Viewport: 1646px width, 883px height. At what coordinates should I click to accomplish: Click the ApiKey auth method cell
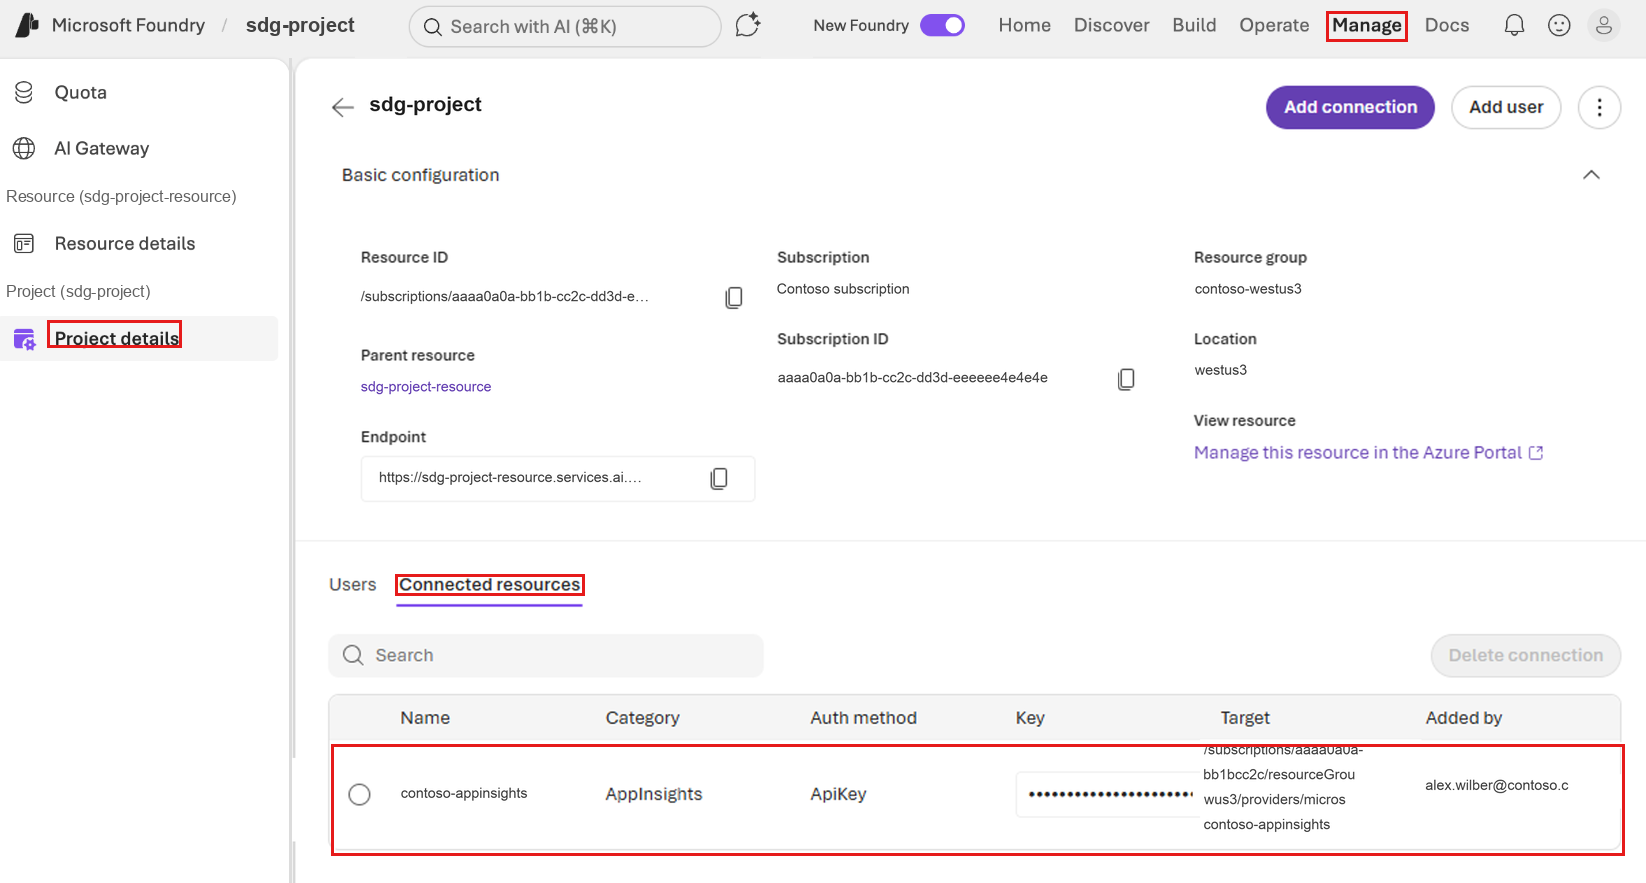pos(838,794)
